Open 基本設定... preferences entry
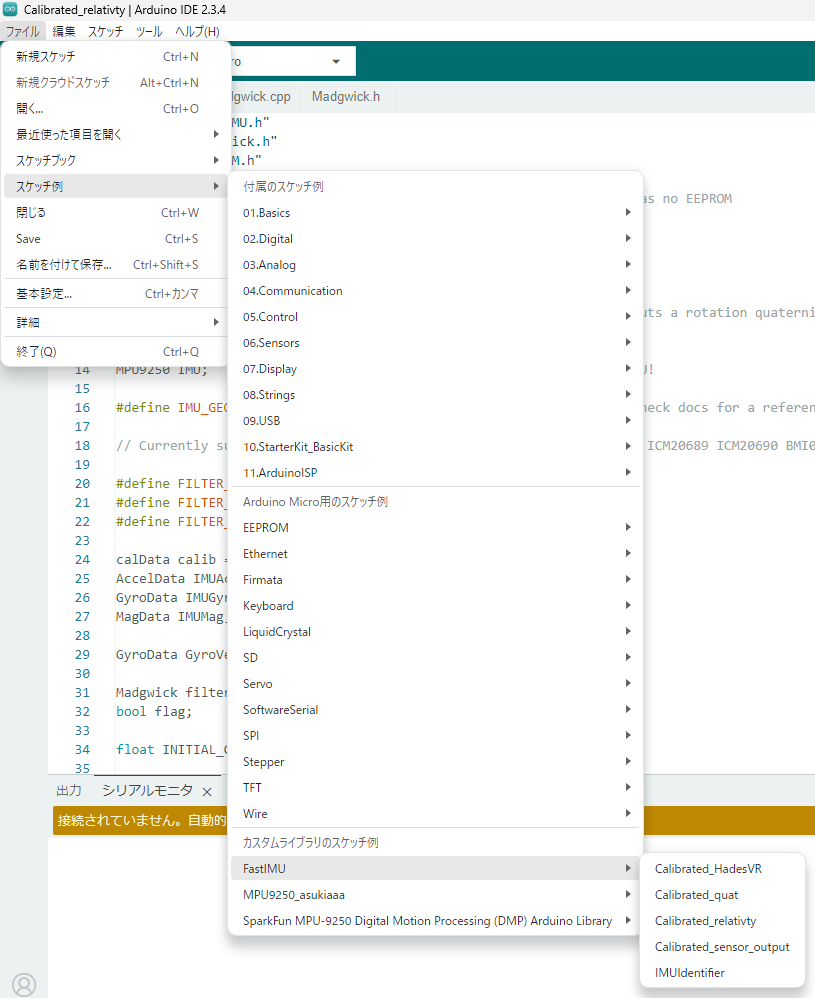Image resolution: width=815 pixels, height=998 pixels. click(44, 294)
